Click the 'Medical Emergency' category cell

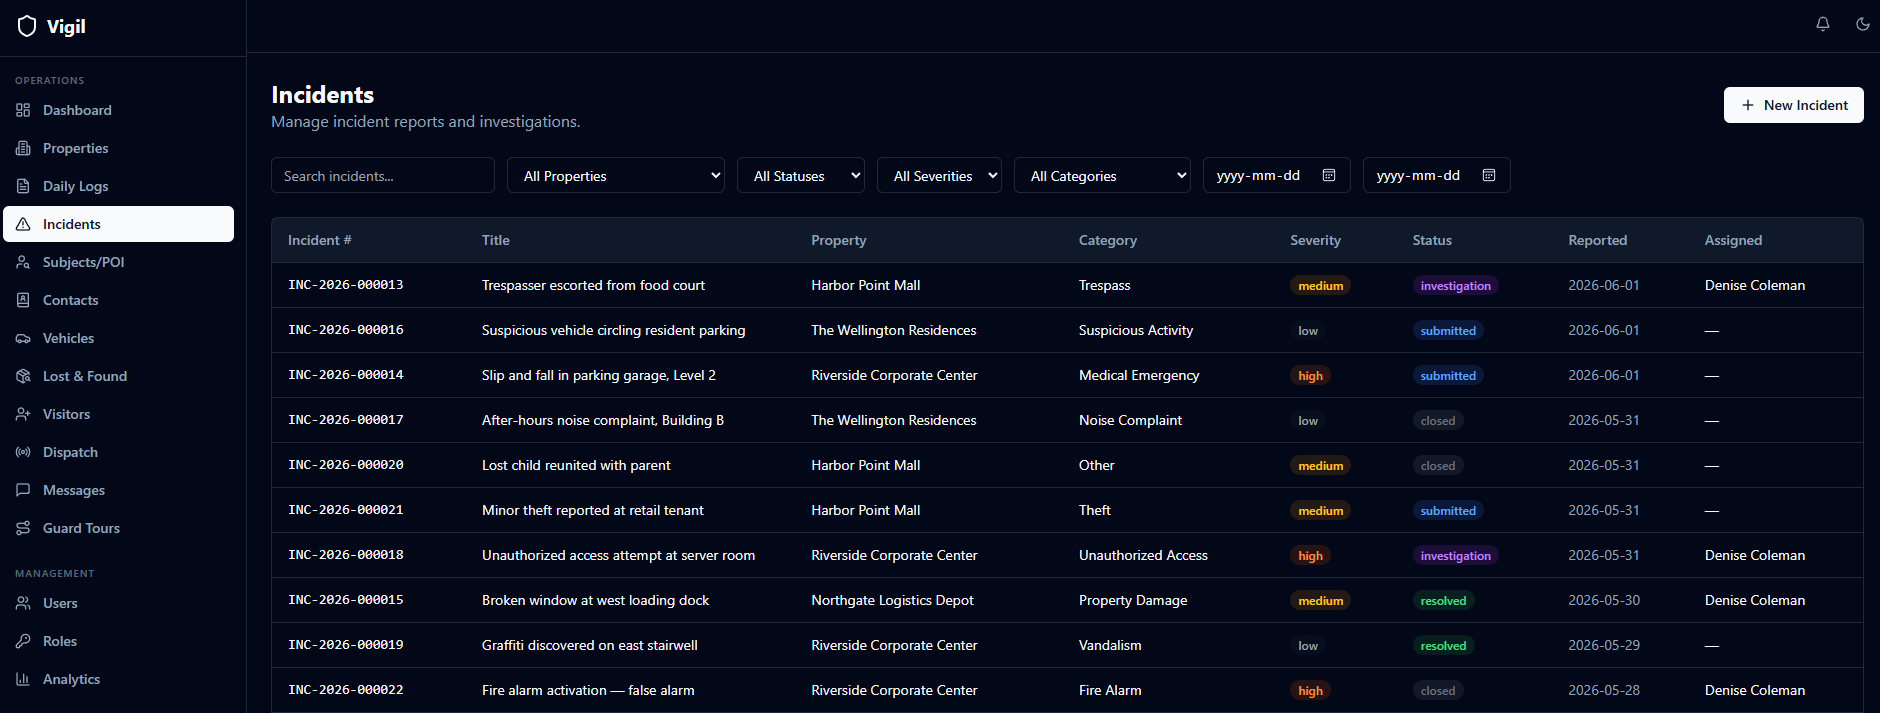coord(1139,375)
